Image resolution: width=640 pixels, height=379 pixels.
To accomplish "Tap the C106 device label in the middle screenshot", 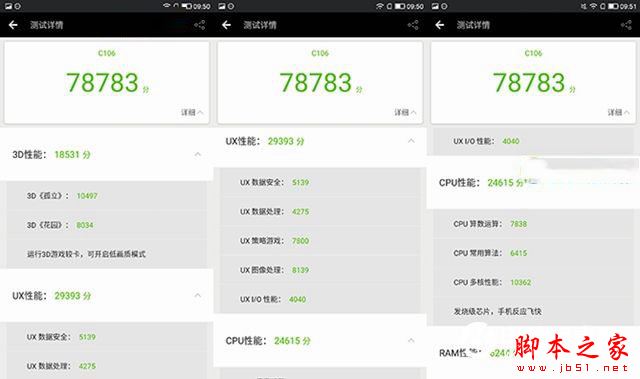I will point(320,53).
